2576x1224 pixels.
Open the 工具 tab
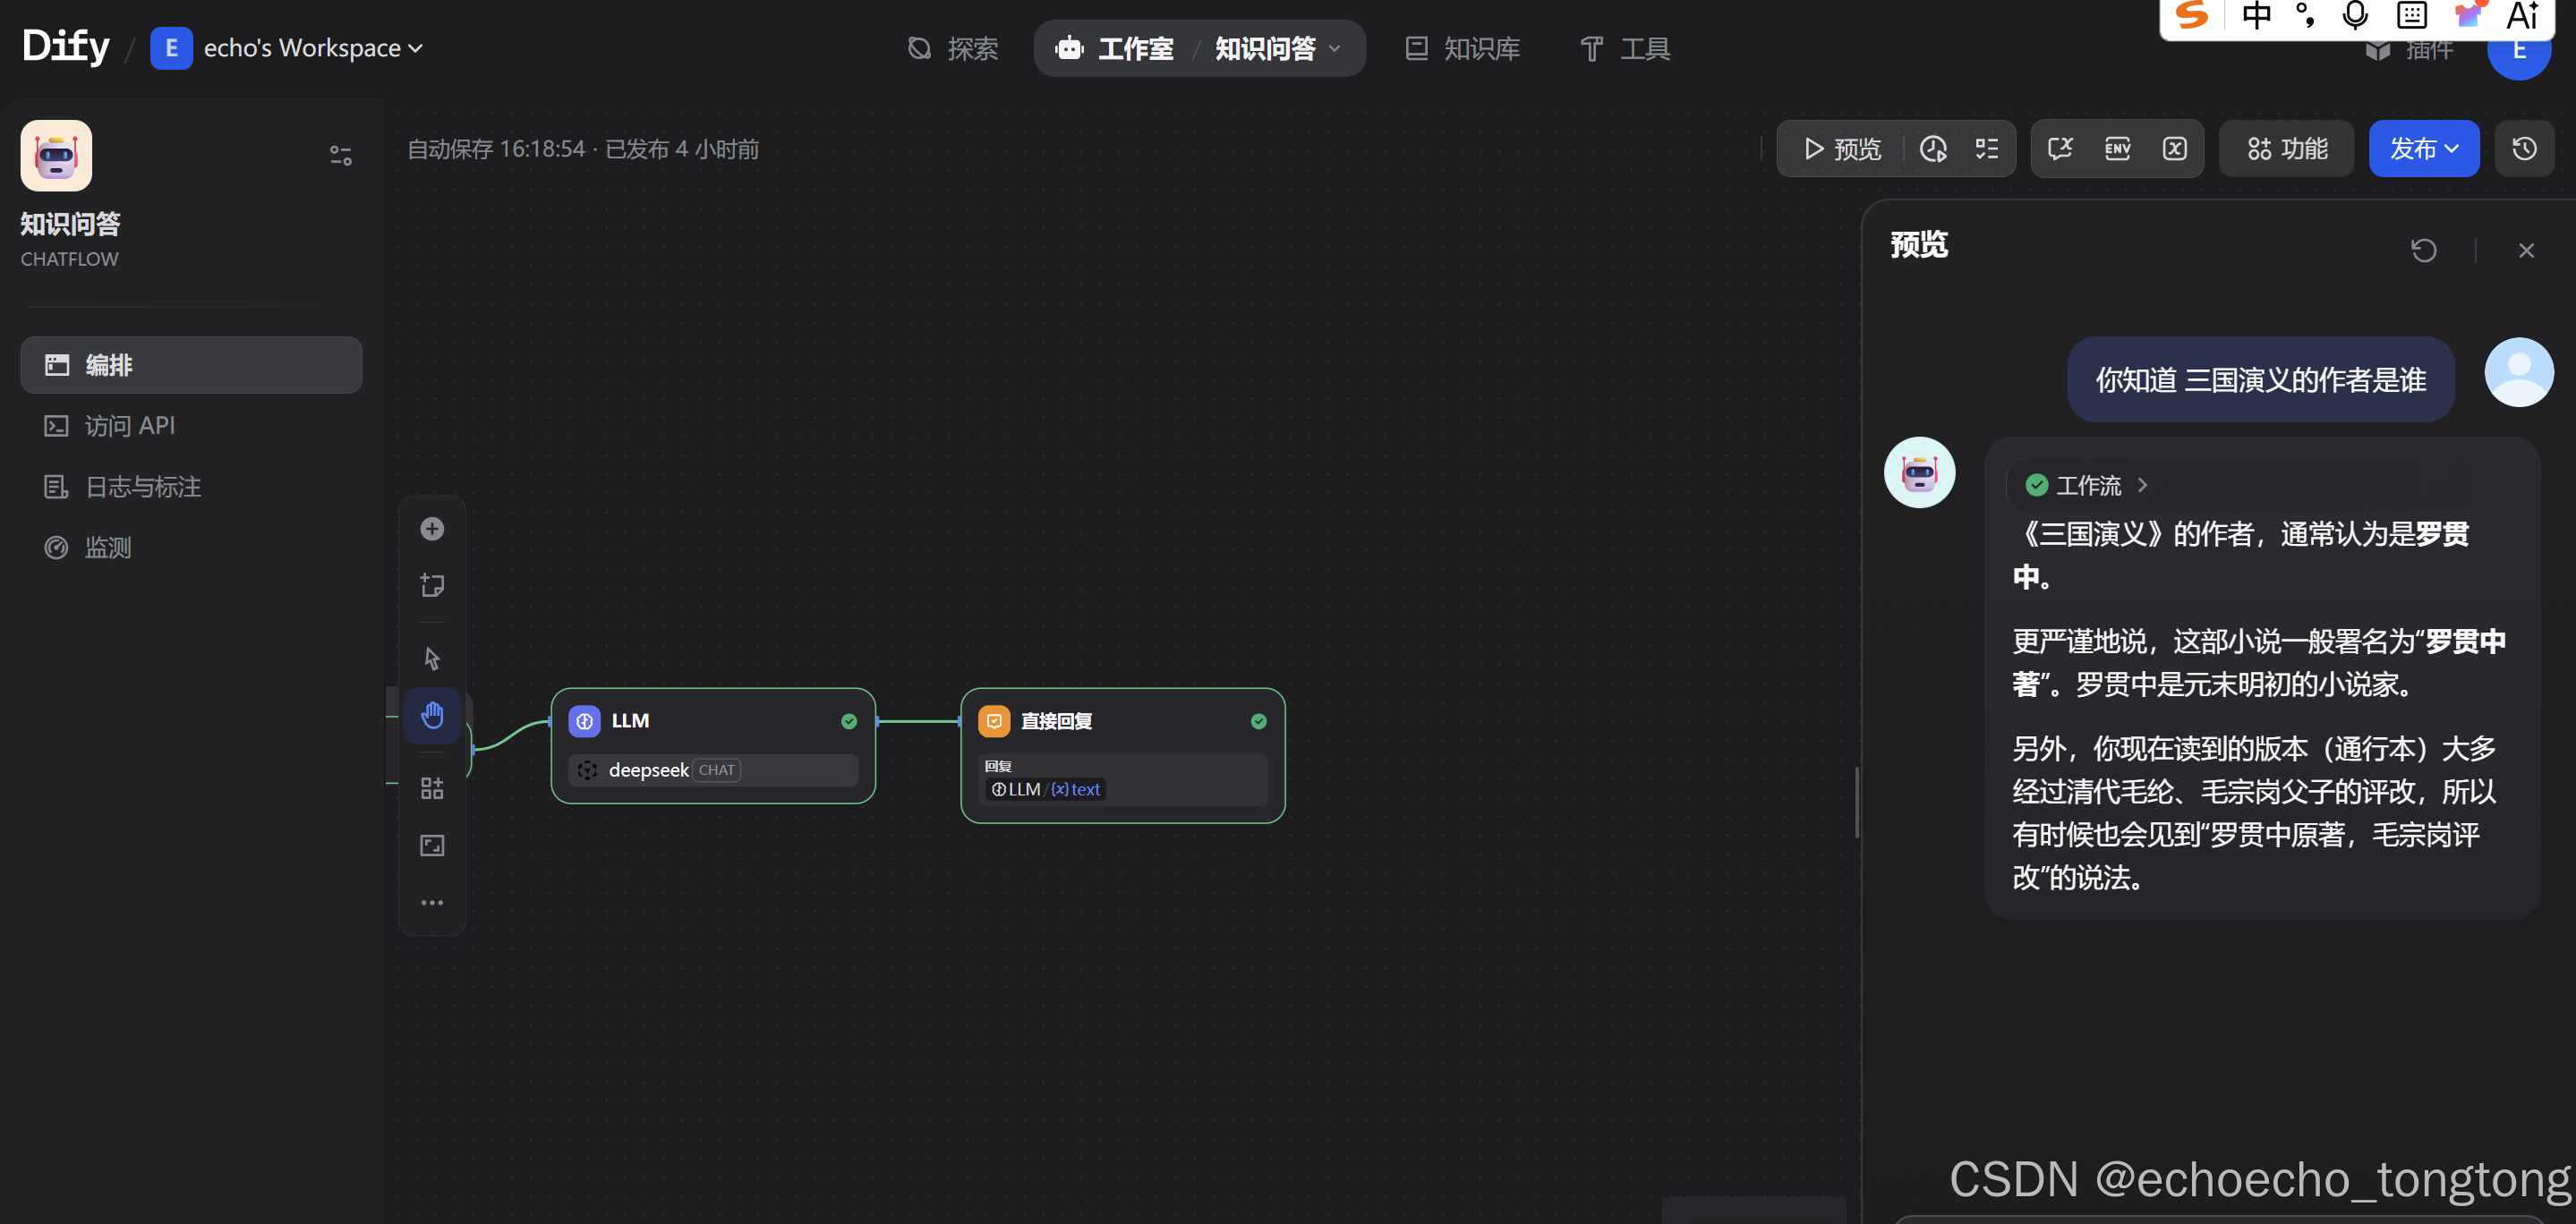pos(1624,48)
